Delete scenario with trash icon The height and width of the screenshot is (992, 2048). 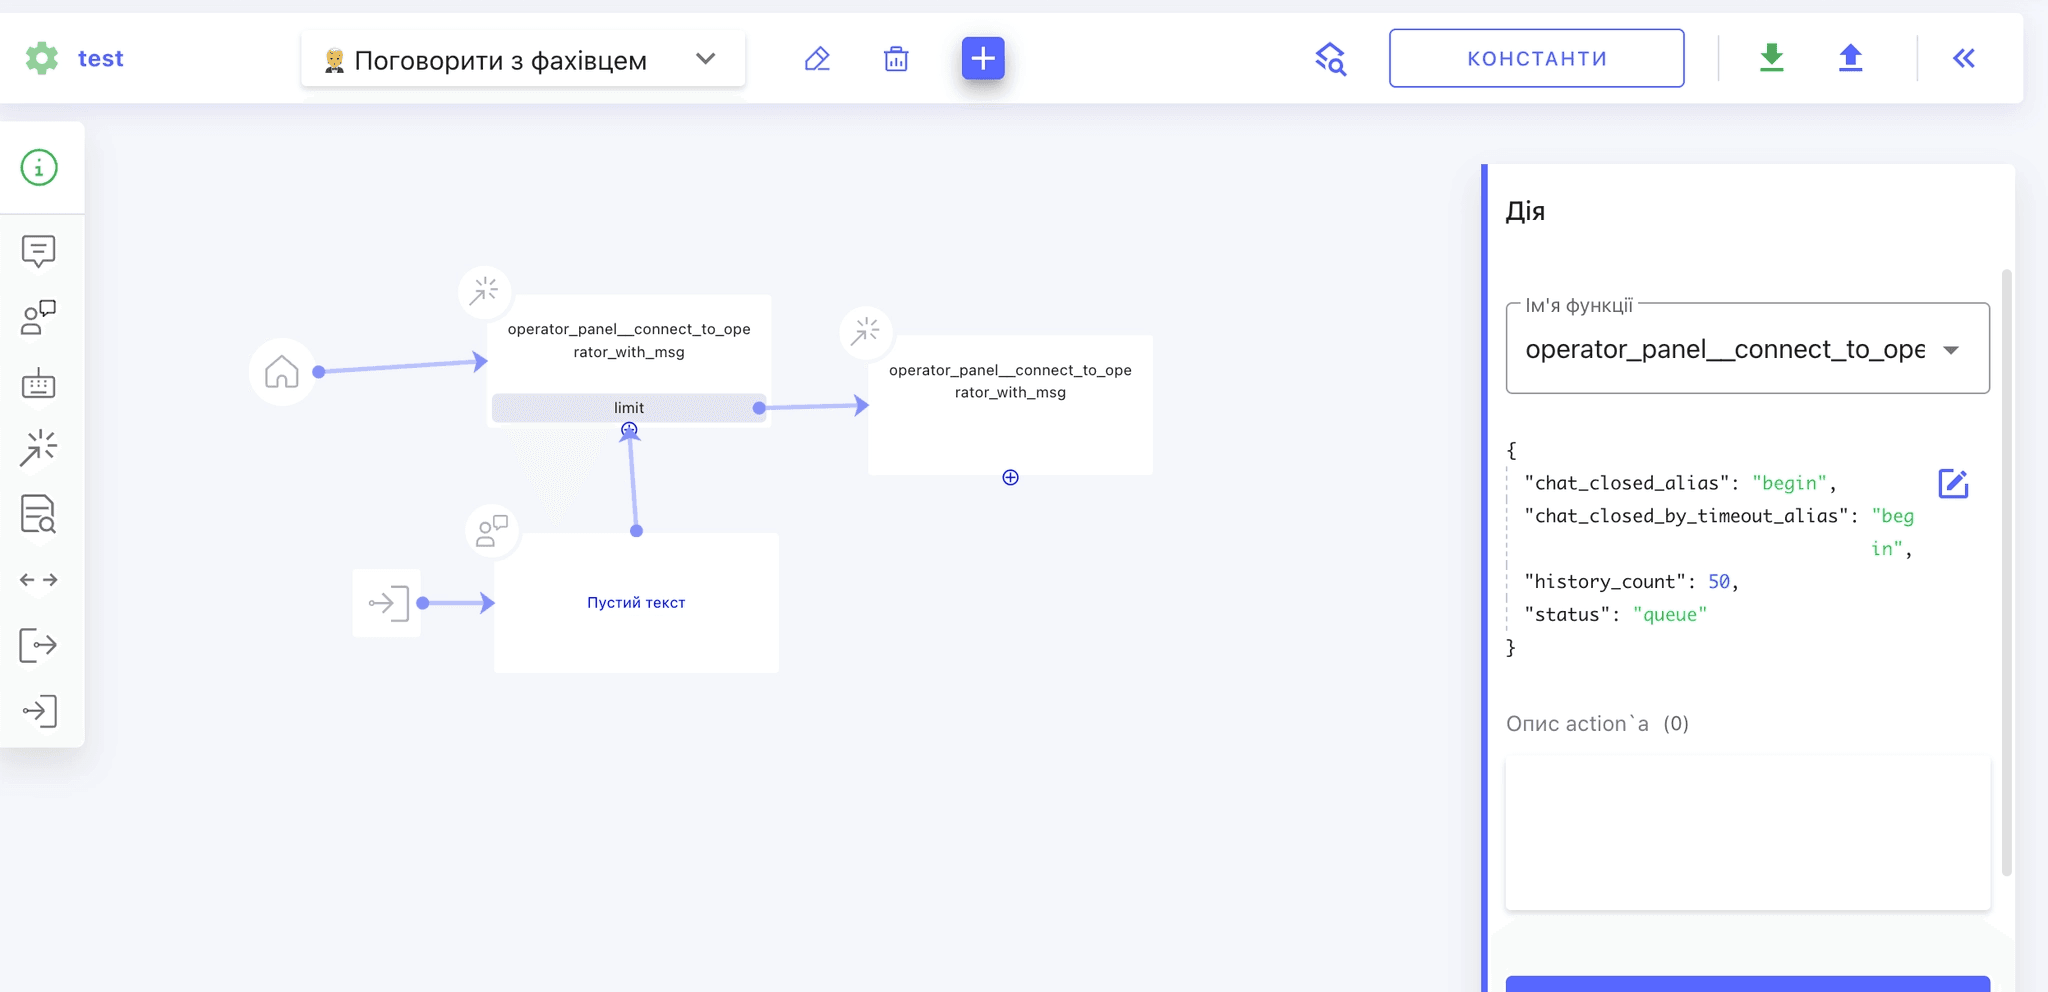click(896, 59)
